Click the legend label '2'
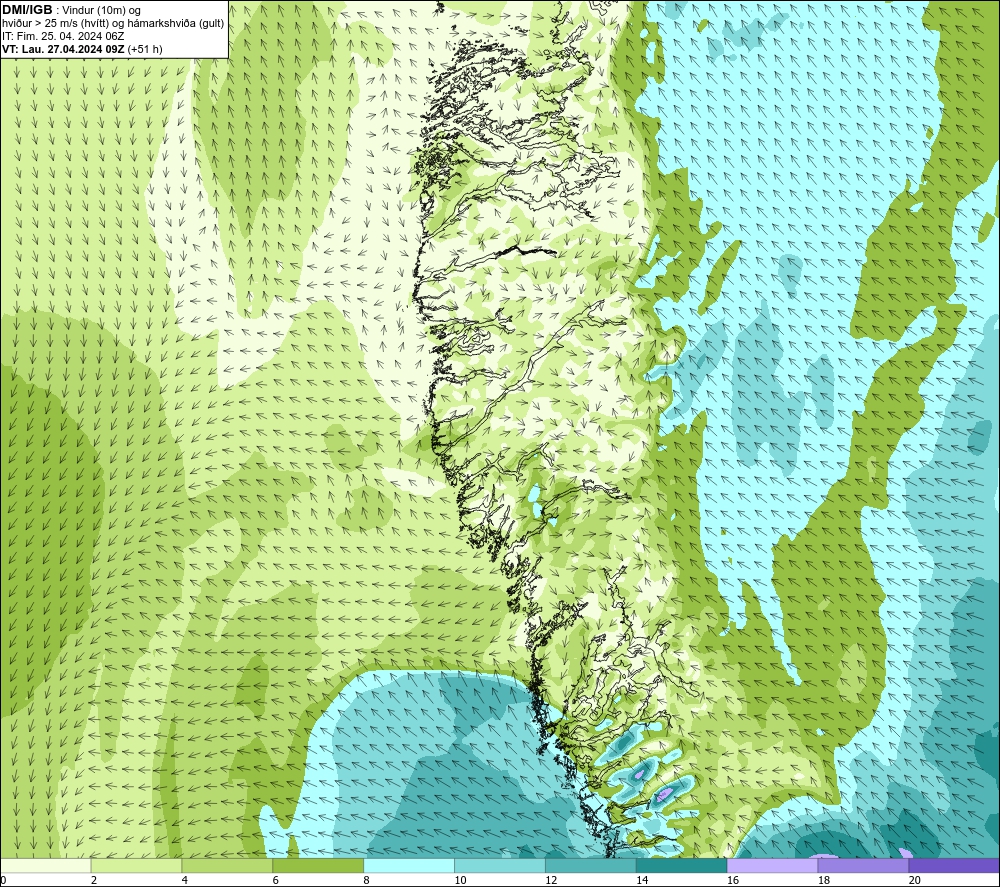 [x=94, y=881]
